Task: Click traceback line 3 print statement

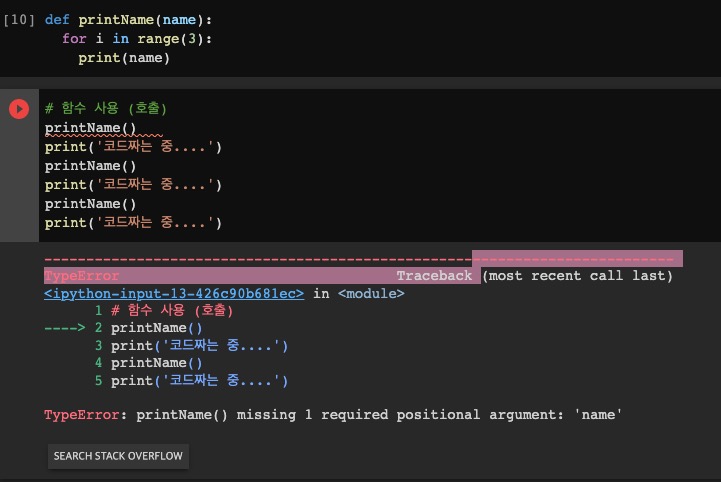Action: pos(200,345)
